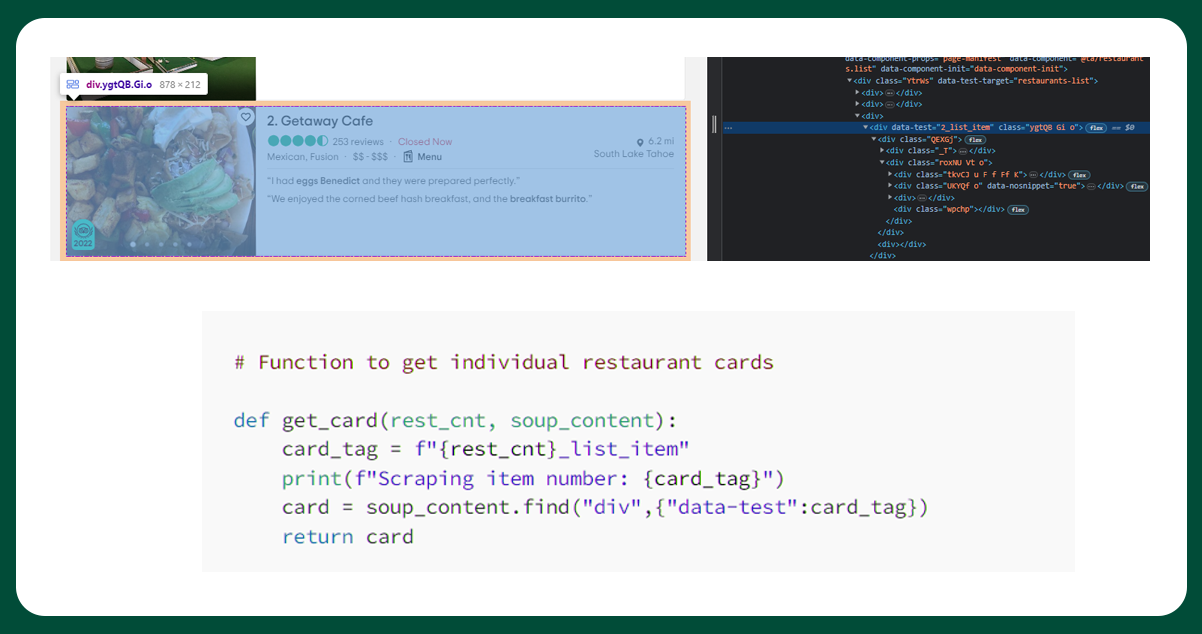Click the 2022 Travelers' Choice badge
The height and width of the screenshot is (634, 1202).
click(83, 236)
